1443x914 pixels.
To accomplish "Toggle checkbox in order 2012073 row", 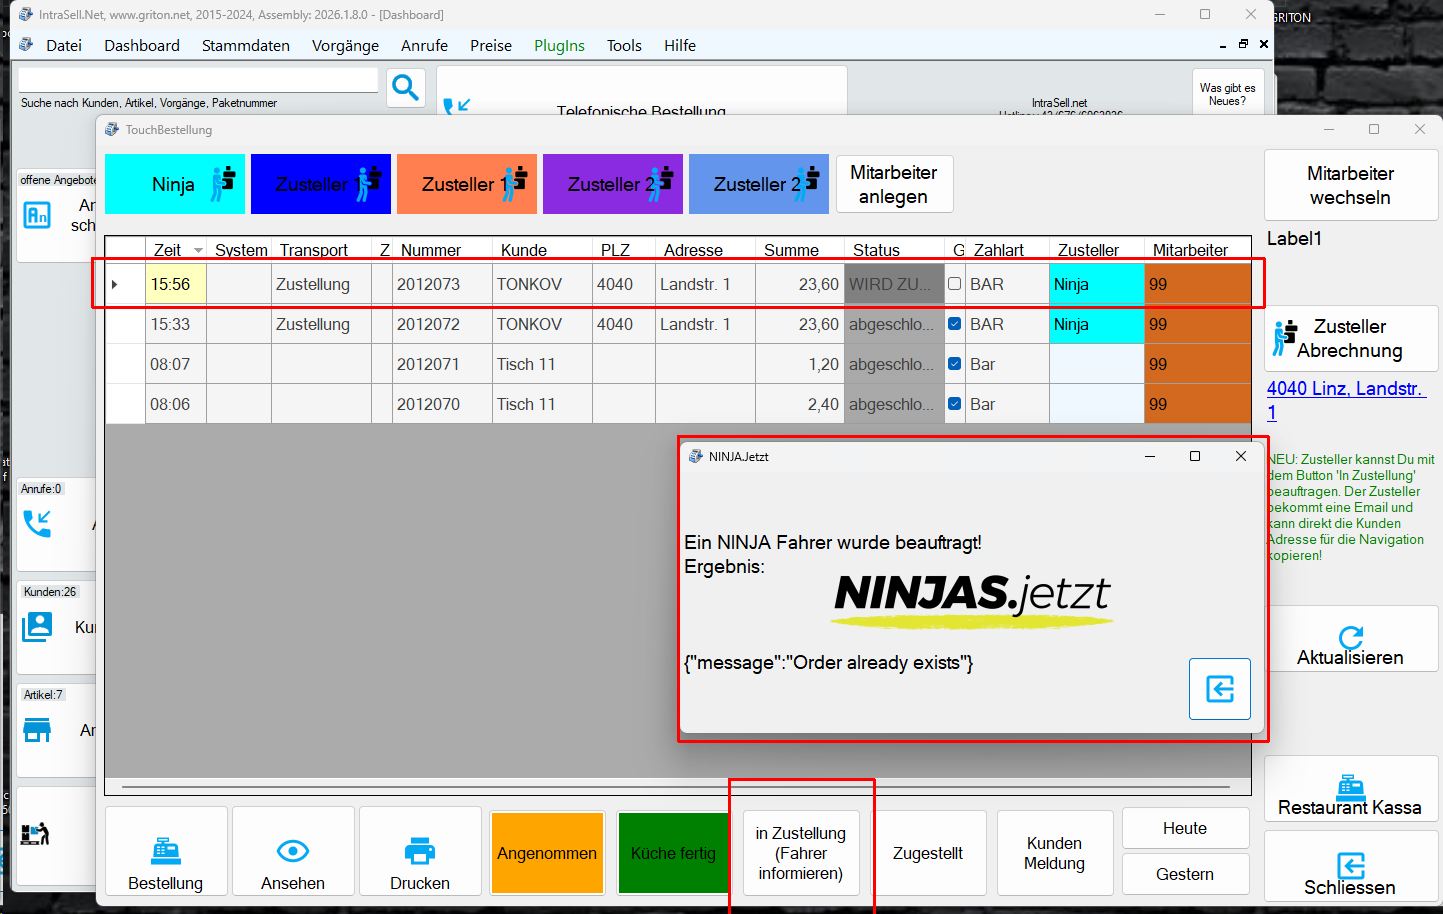I will coord(955,284).
